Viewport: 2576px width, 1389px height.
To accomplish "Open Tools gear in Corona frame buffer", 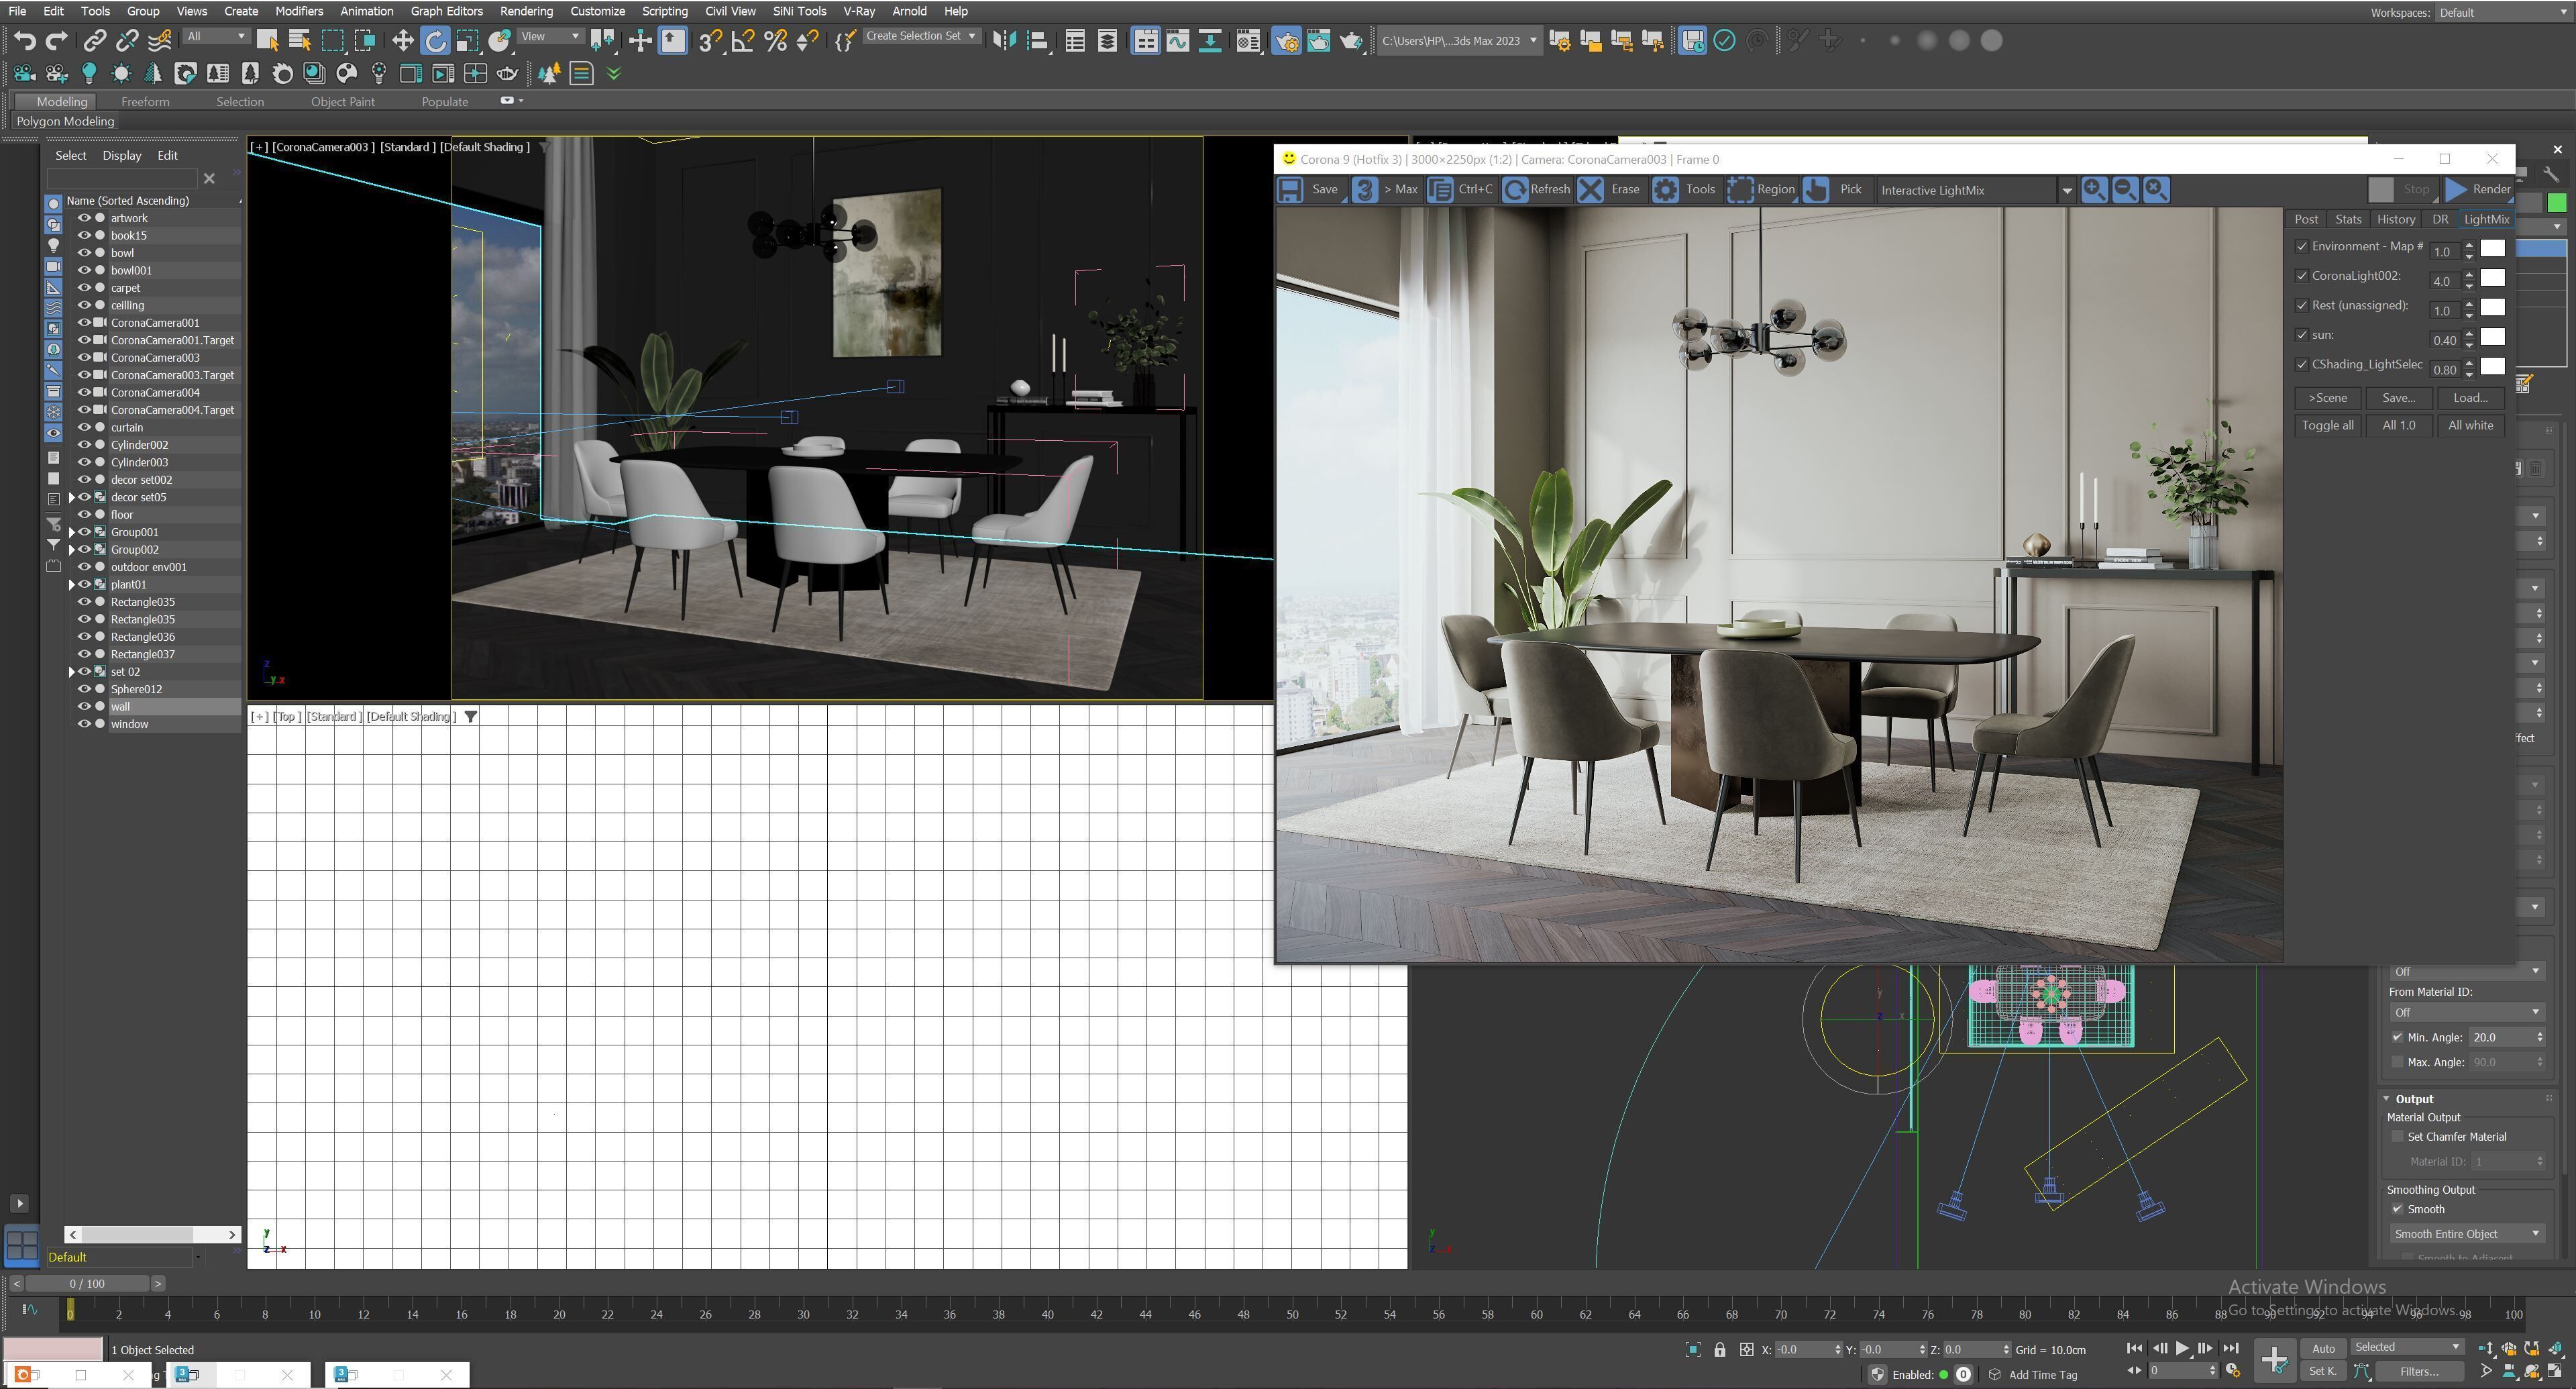I will point(1665,190).
